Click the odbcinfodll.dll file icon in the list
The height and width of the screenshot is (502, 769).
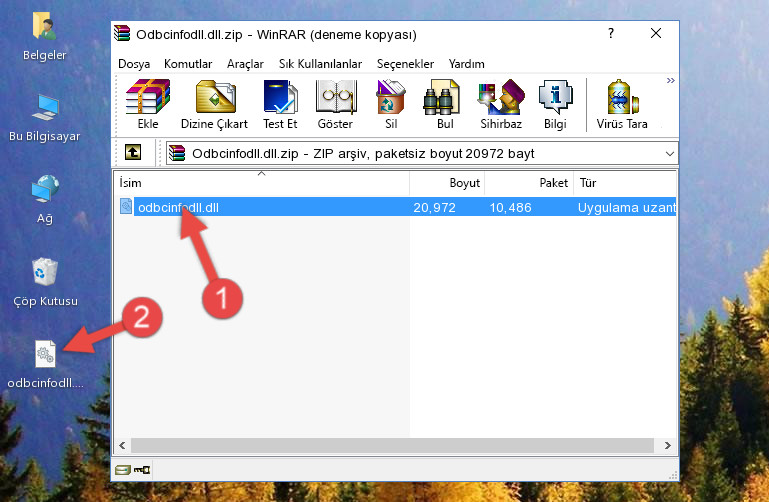click(x=126, y=206)
